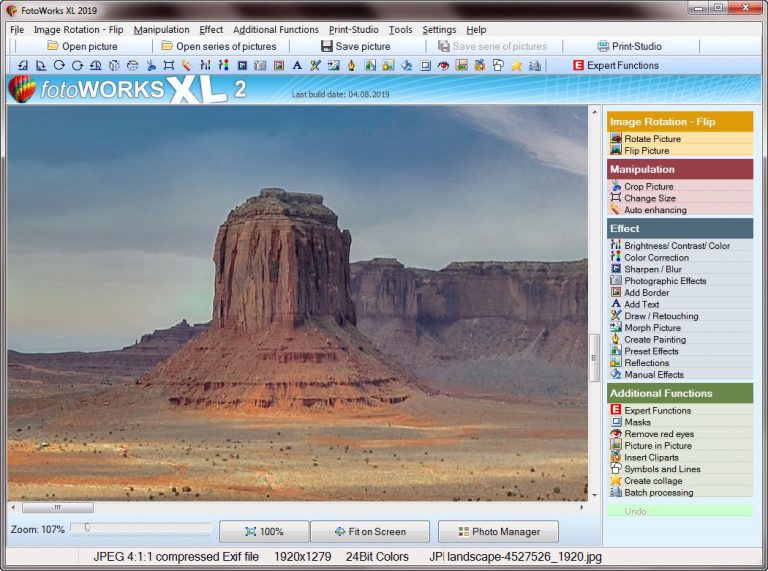Click the Picture in Picture toolbar icon
The image size is (768, 571).
tap(461, 65)
